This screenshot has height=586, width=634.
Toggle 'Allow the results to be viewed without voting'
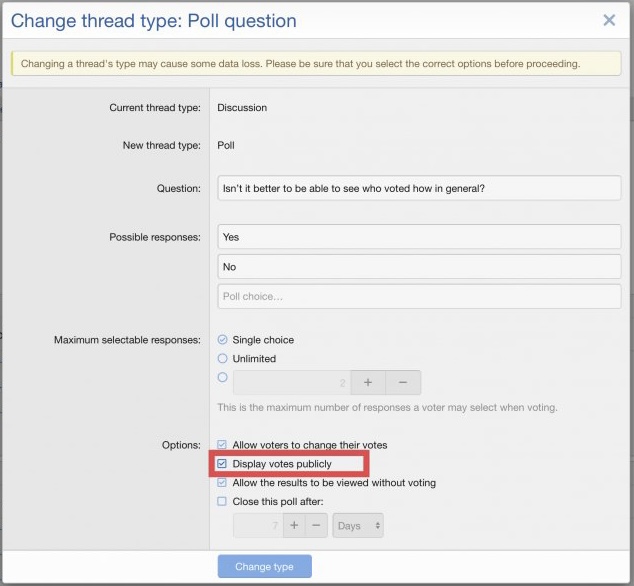[222, 483]
